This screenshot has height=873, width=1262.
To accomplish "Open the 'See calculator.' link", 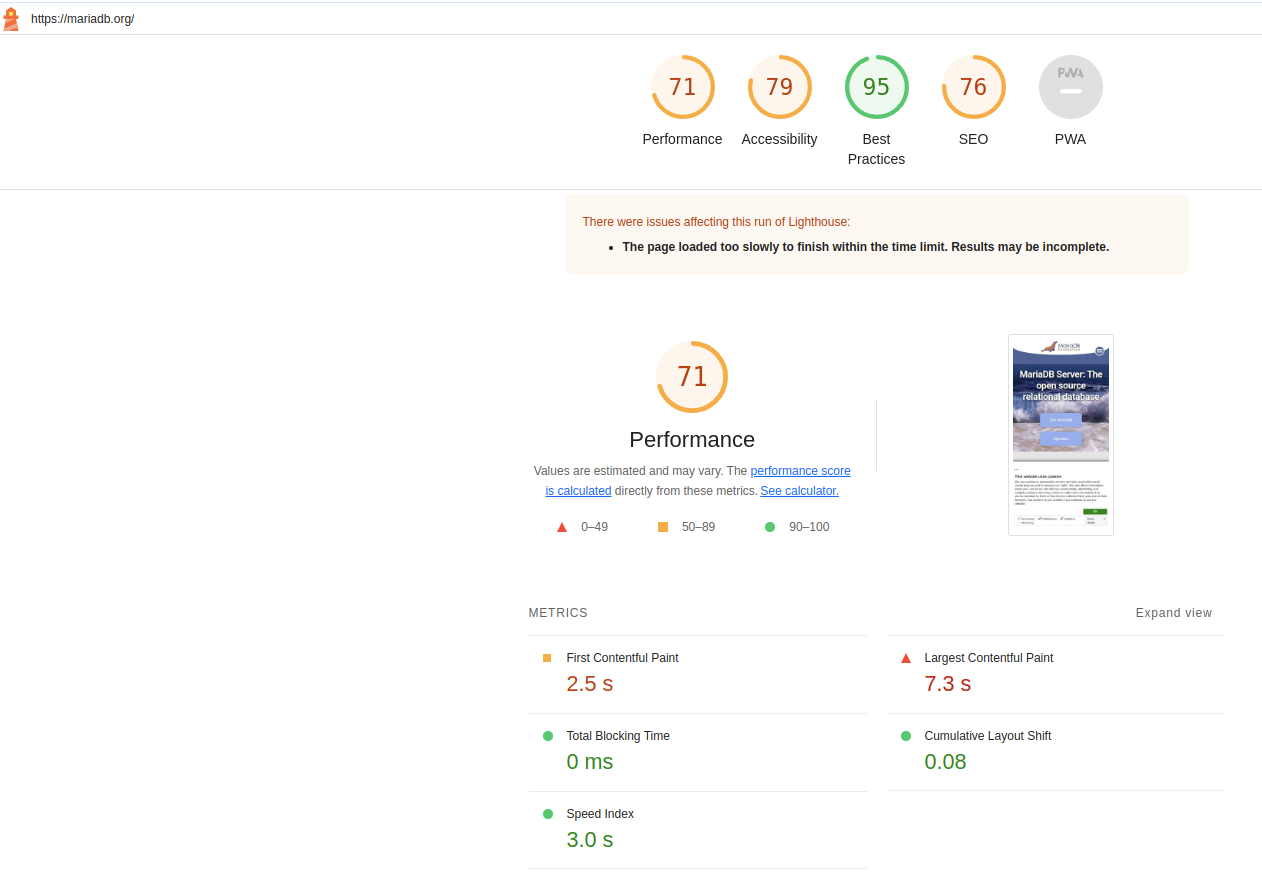I will [799, 491].
